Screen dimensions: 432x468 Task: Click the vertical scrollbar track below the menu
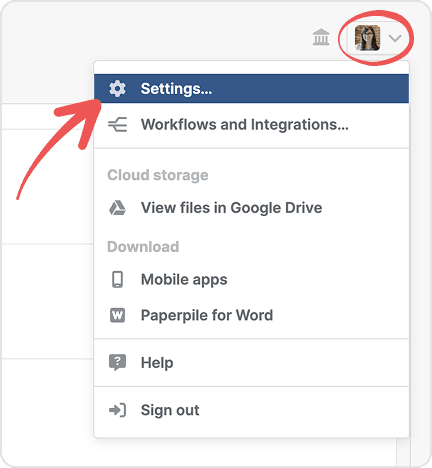tap(403, 452)
